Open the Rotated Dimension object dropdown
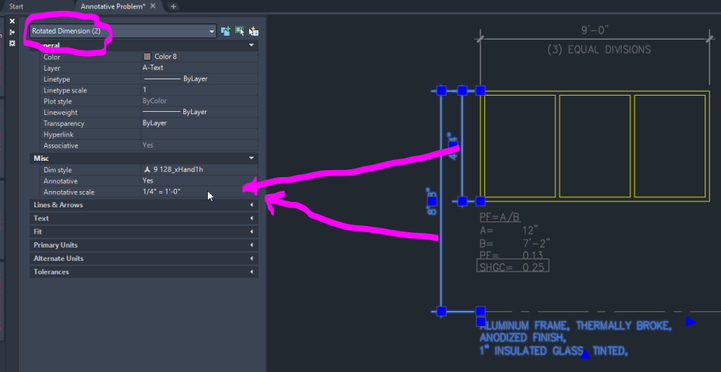This screenshot has width=721, height=372. point(123,31)
